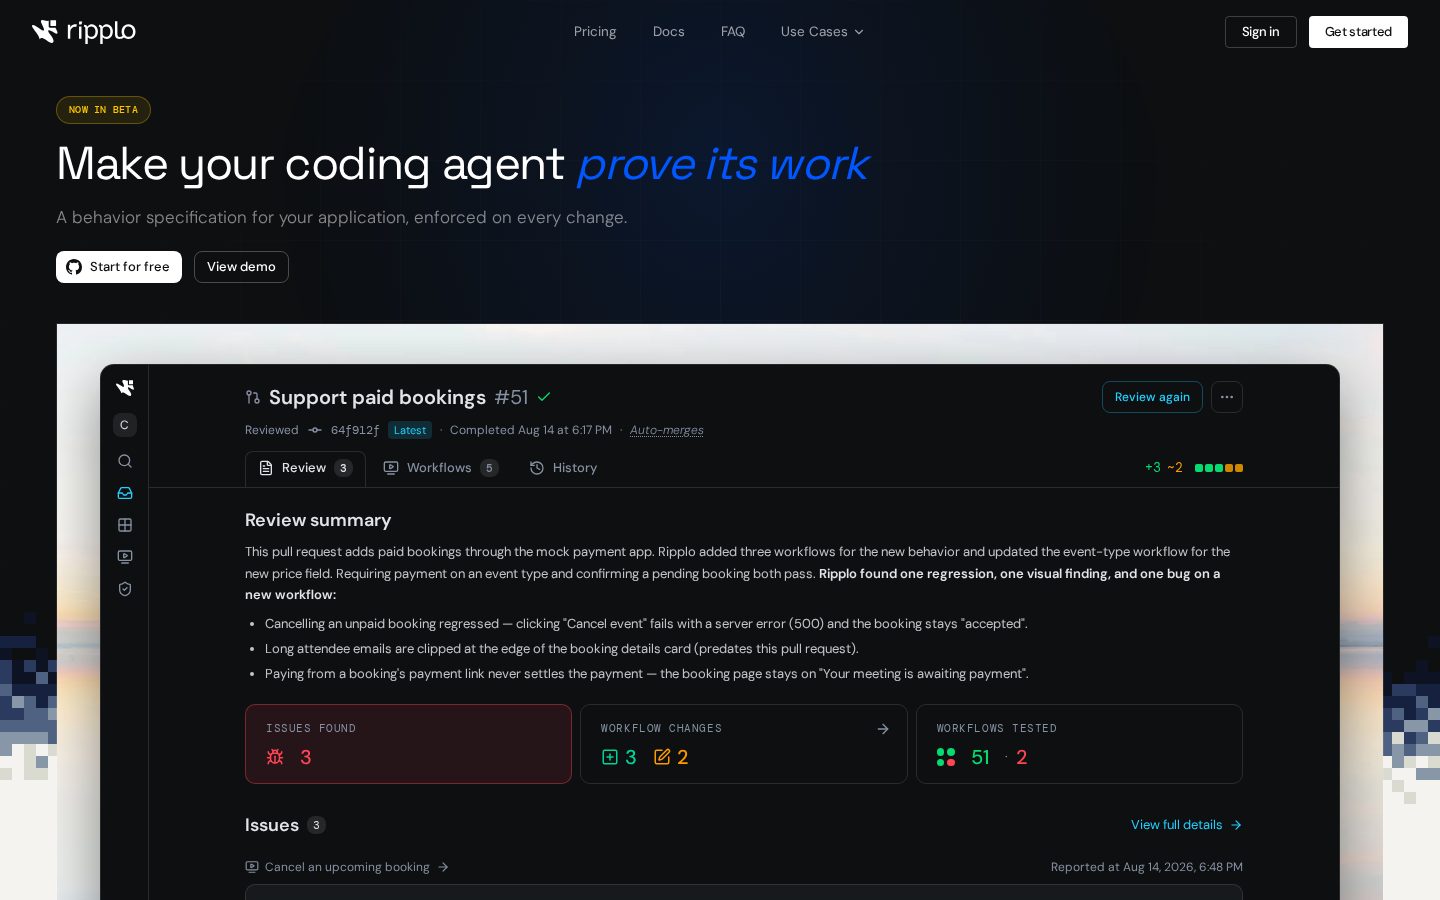Open the monitor play icon in sidebar
1440x900 pixels.
point(125,557)
